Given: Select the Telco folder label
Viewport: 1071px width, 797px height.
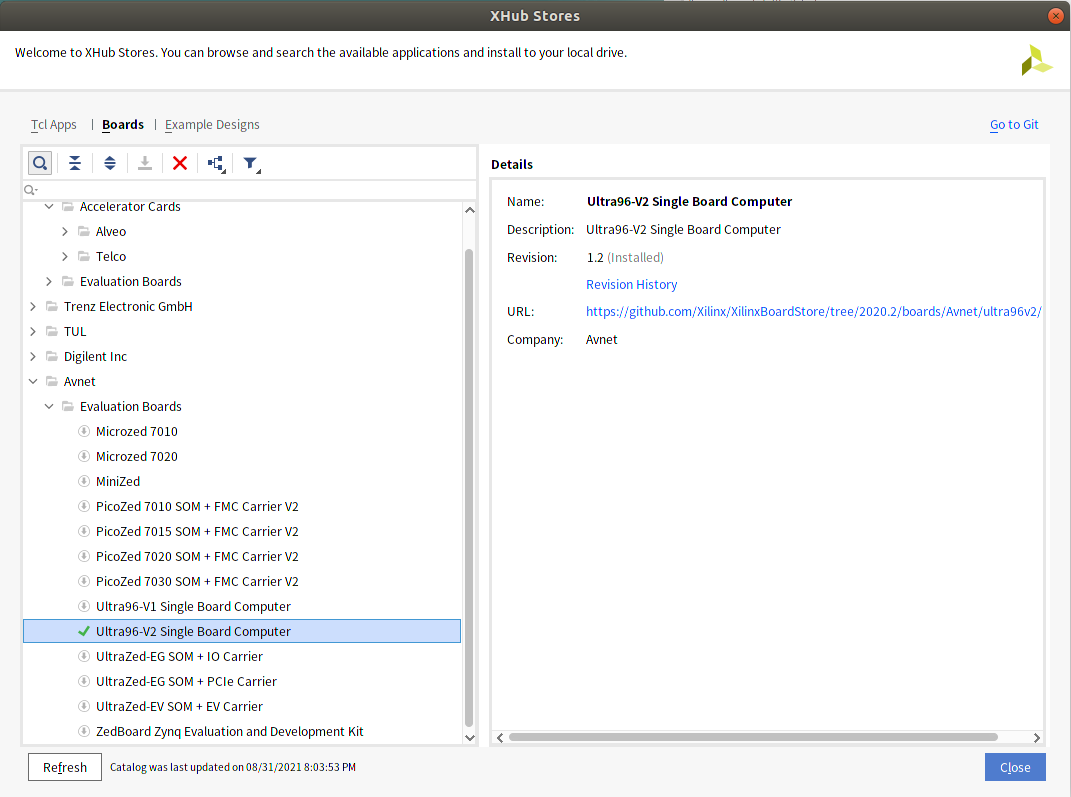Looking at the screenshot, I should pyautogui.click(x=111, y=257).
